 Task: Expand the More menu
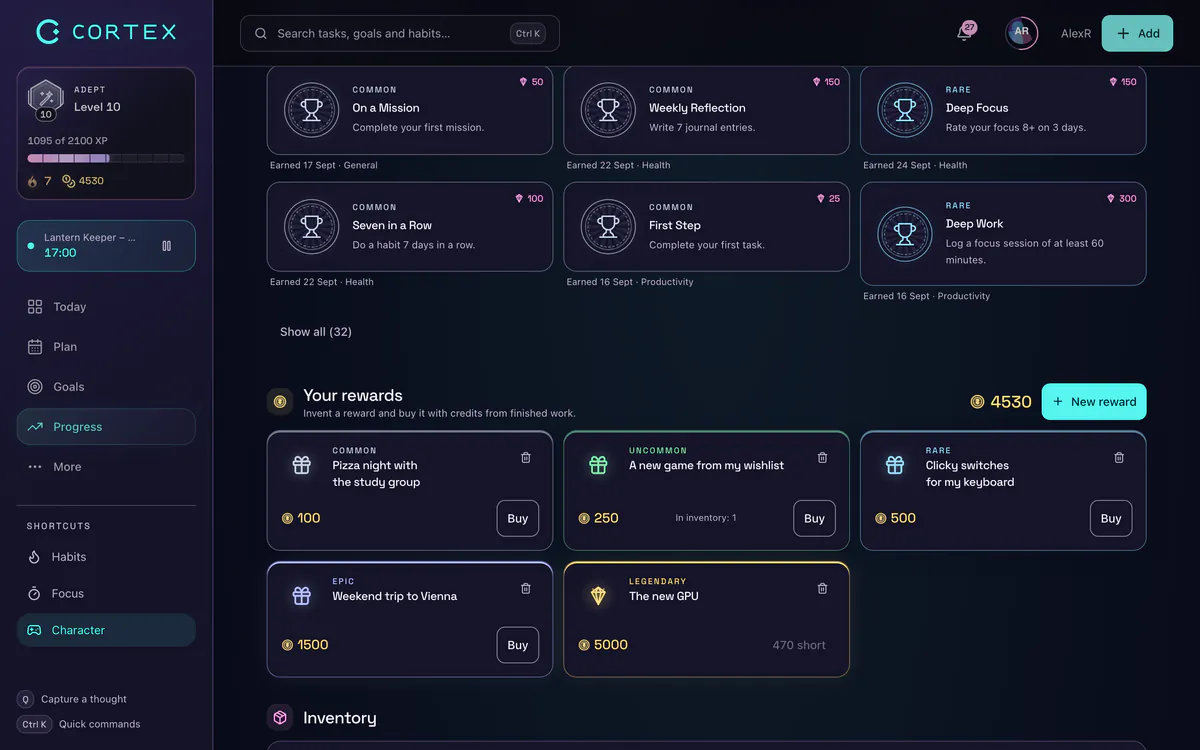106,467
